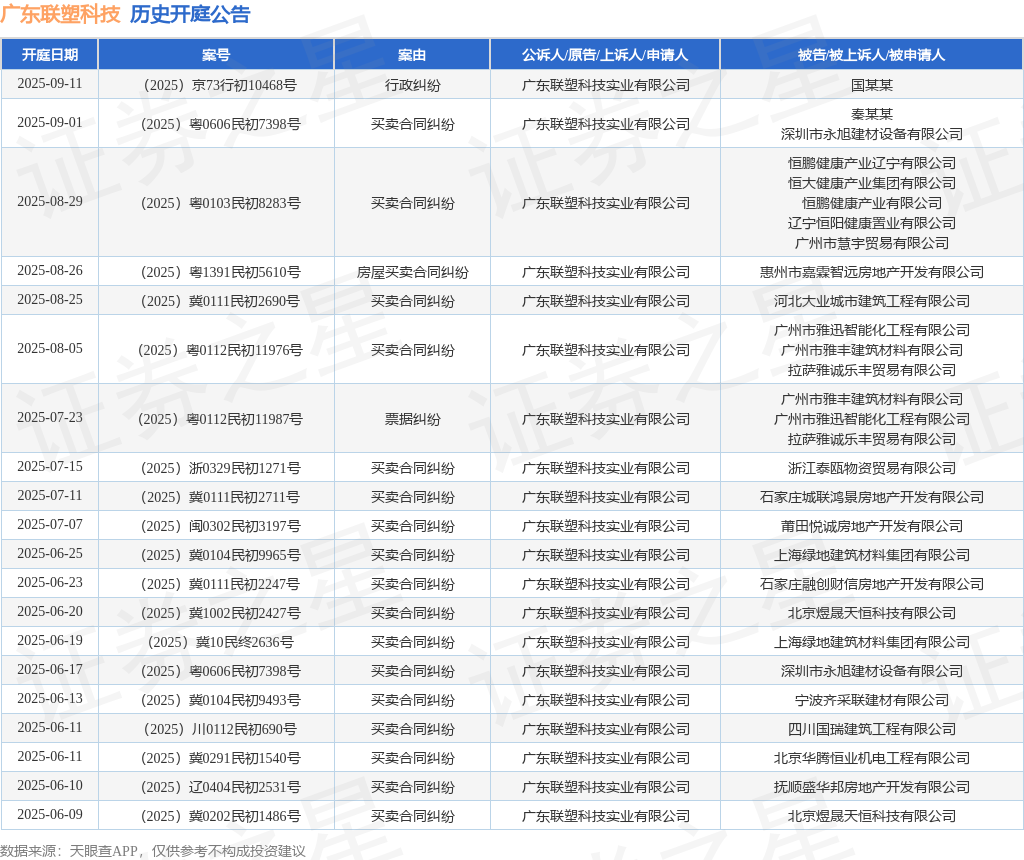Select the date cell "2025-07-15"
This screenshot has width=1024, height=860.
pos(50,467)
